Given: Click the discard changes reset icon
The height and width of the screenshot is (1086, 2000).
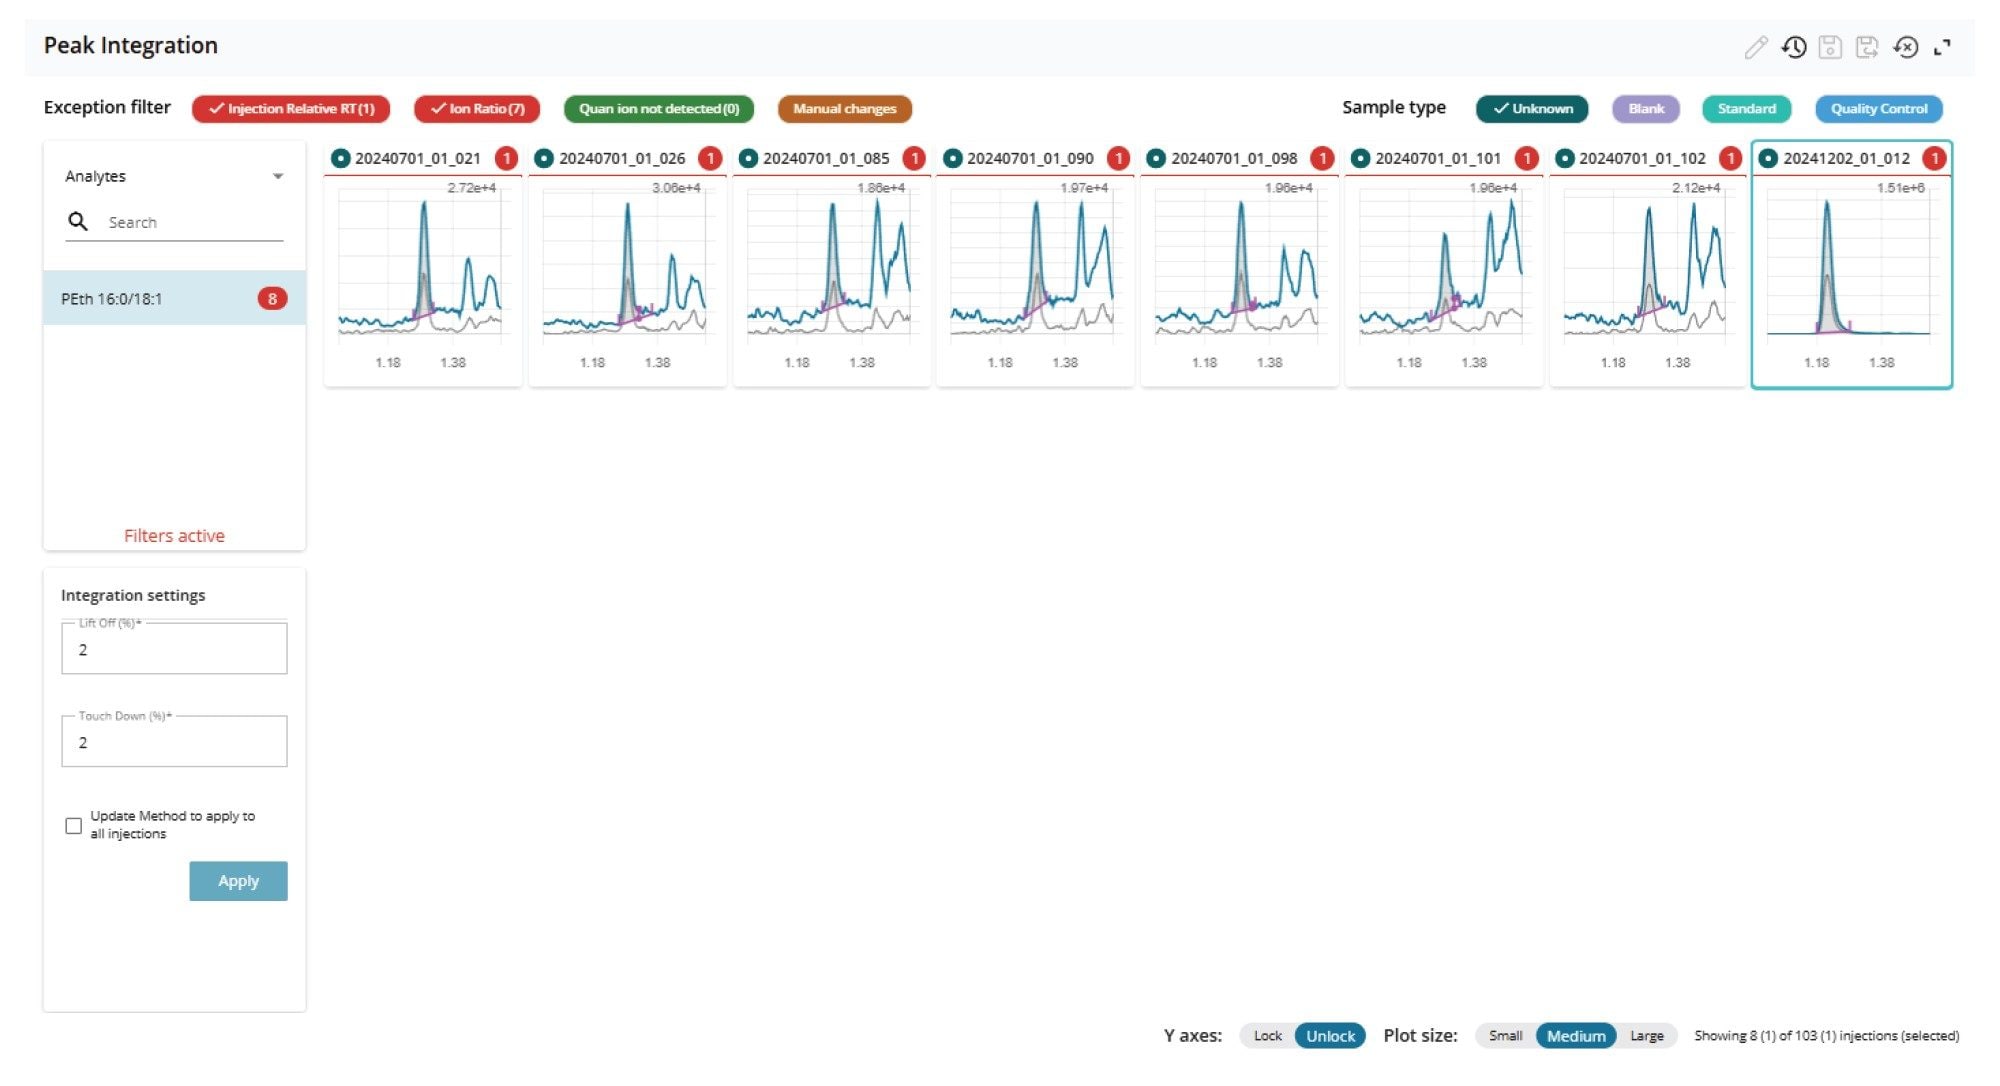Looking at the screenshot, I should click(x=1906, y=47).
